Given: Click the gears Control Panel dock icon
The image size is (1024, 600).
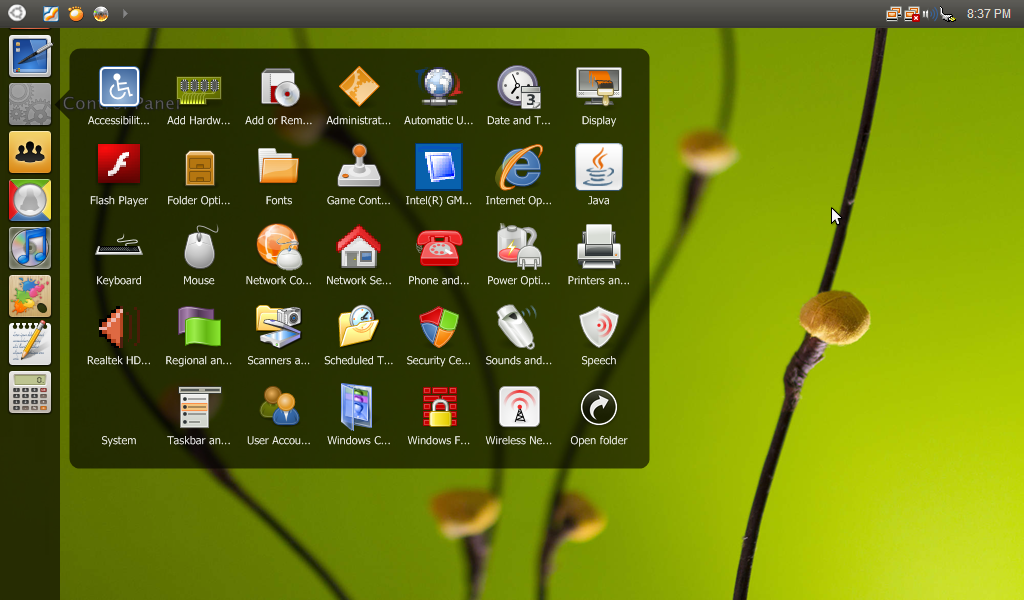Looking at the screenshot, I should pos(30,104).
